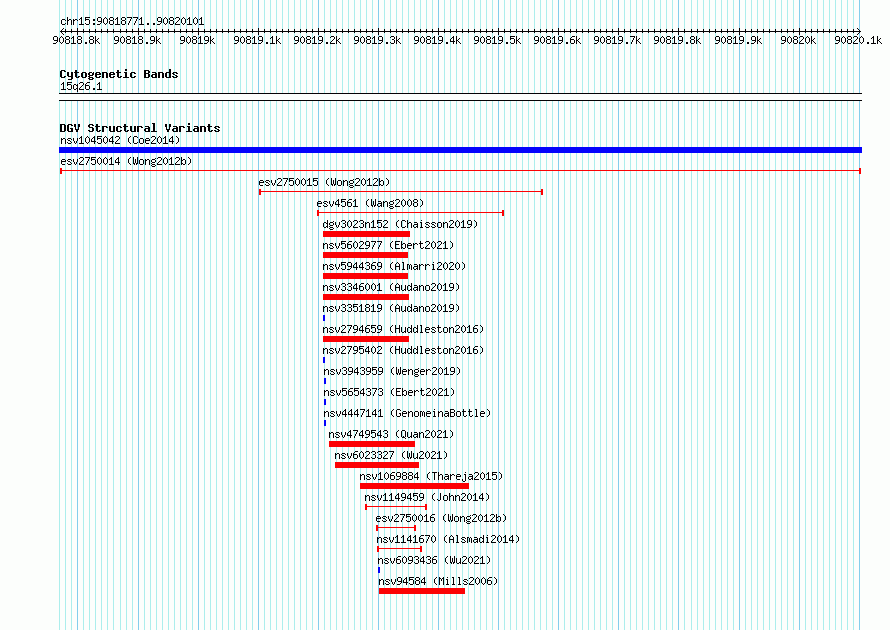The image size is (890, 630).
Task: Click the red bar under dgv3023n152
Action: 366,234
